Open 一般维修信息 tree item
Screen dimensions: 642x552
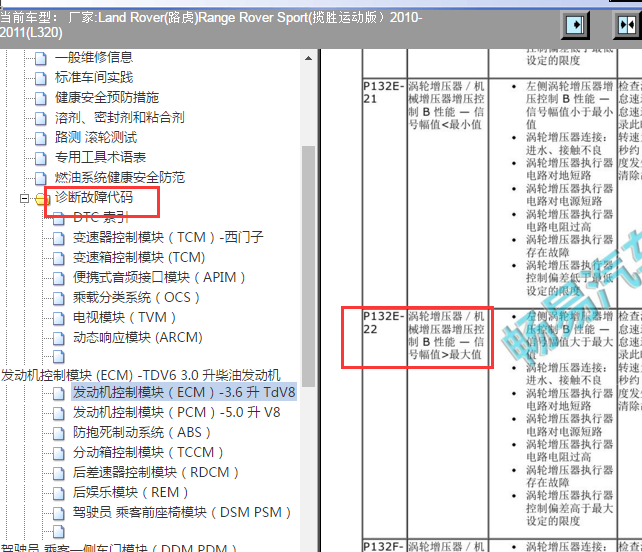pyautogui.click(x=94, y=57)
